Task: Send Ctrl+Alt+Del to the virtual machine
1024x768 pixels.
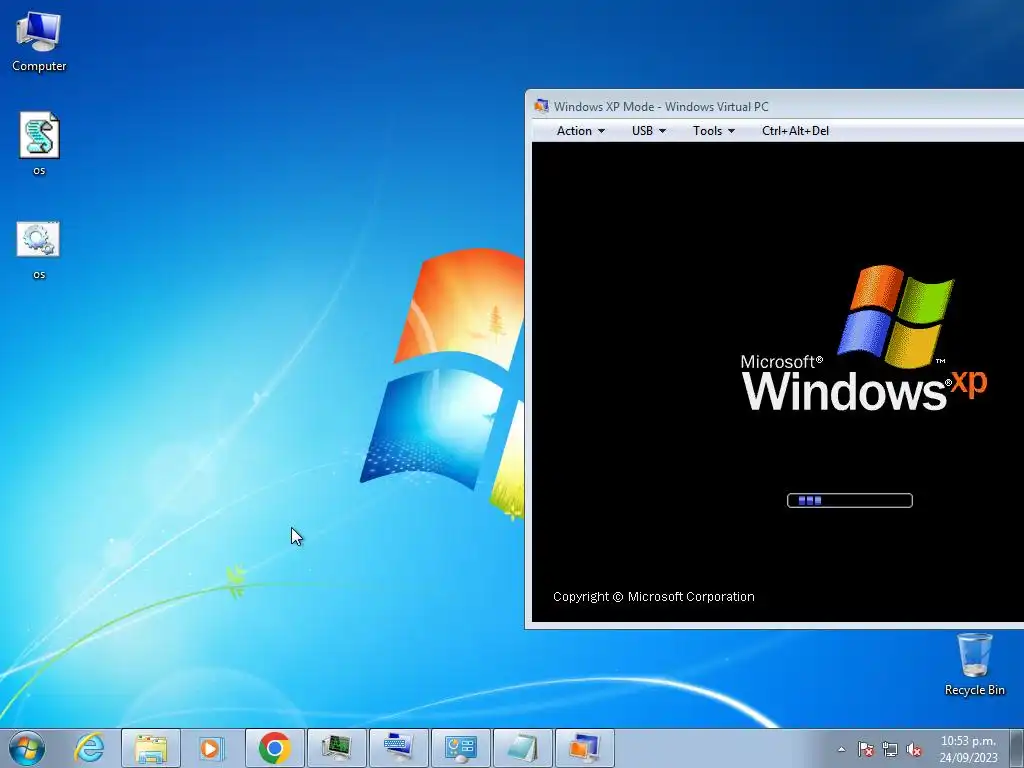Action: point(795,131)
